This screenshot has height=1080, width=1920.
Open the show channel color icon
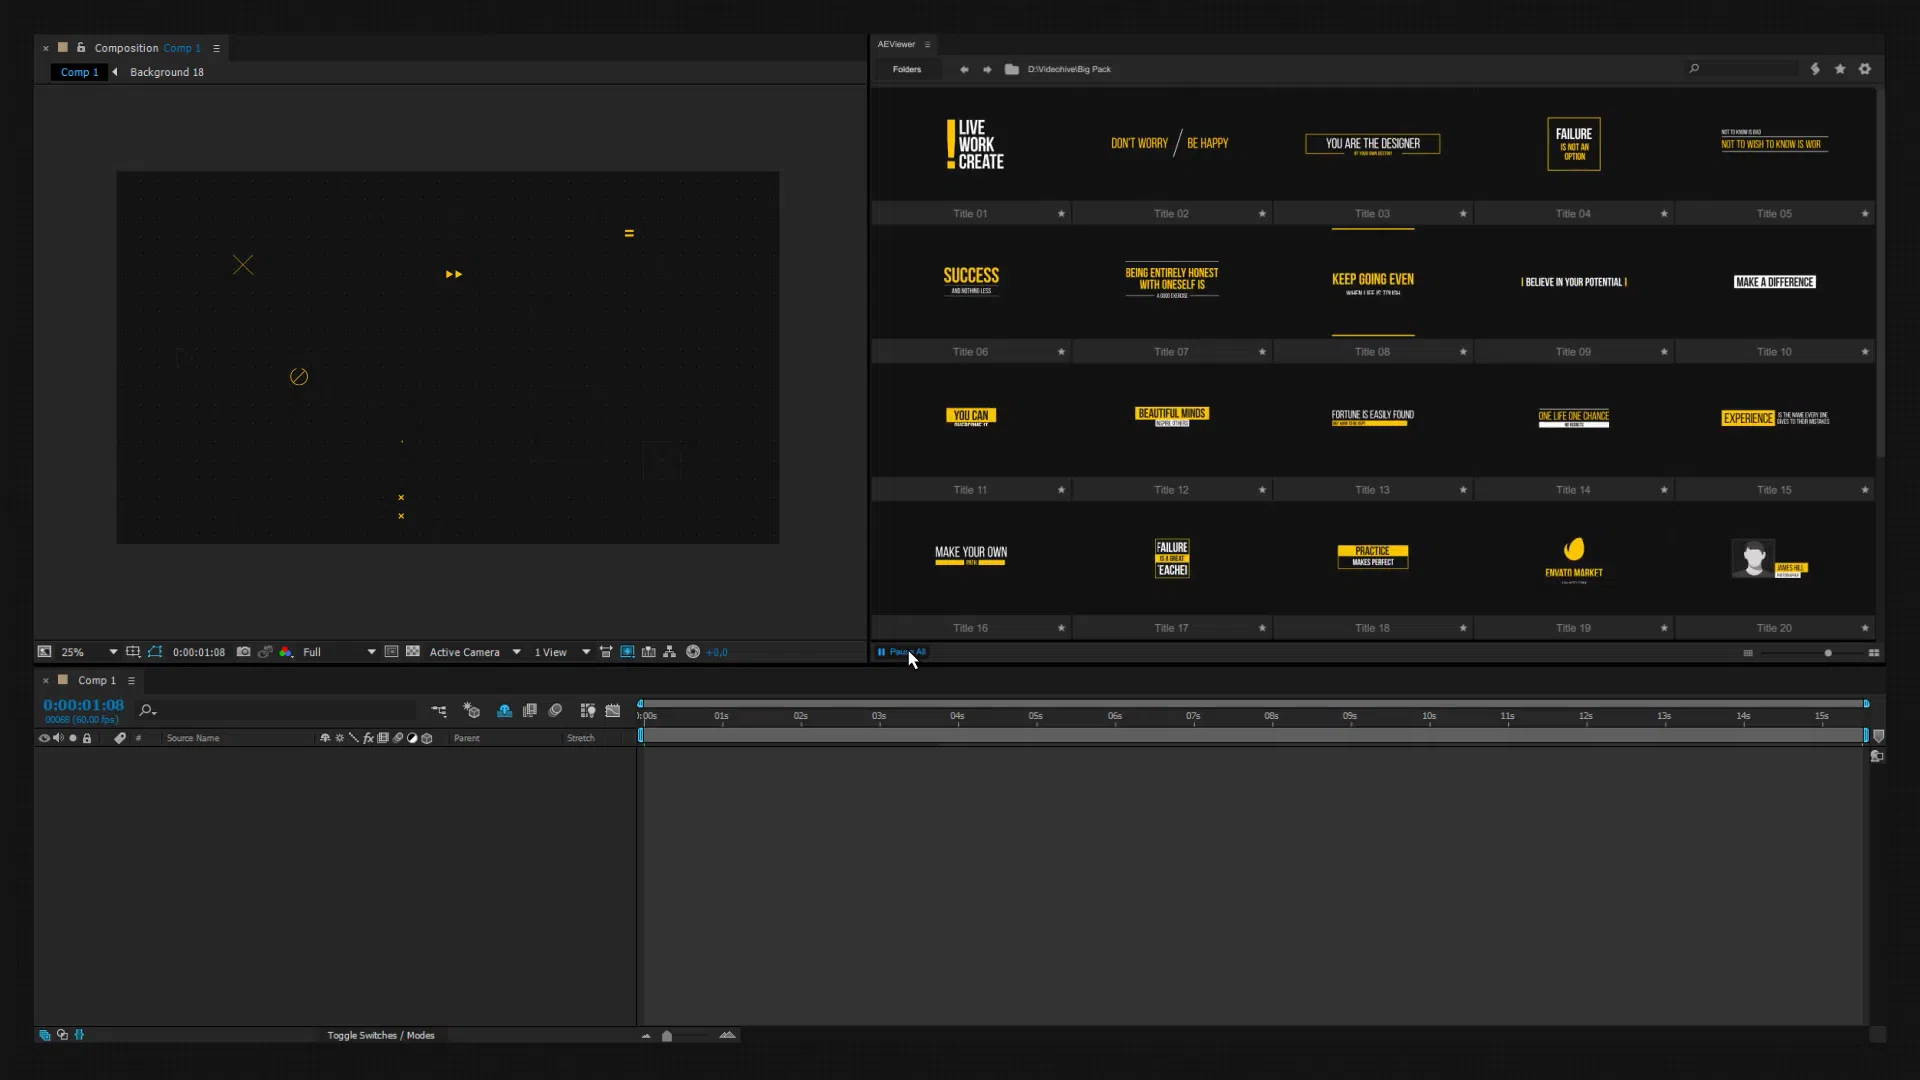[x=286, y=652]
